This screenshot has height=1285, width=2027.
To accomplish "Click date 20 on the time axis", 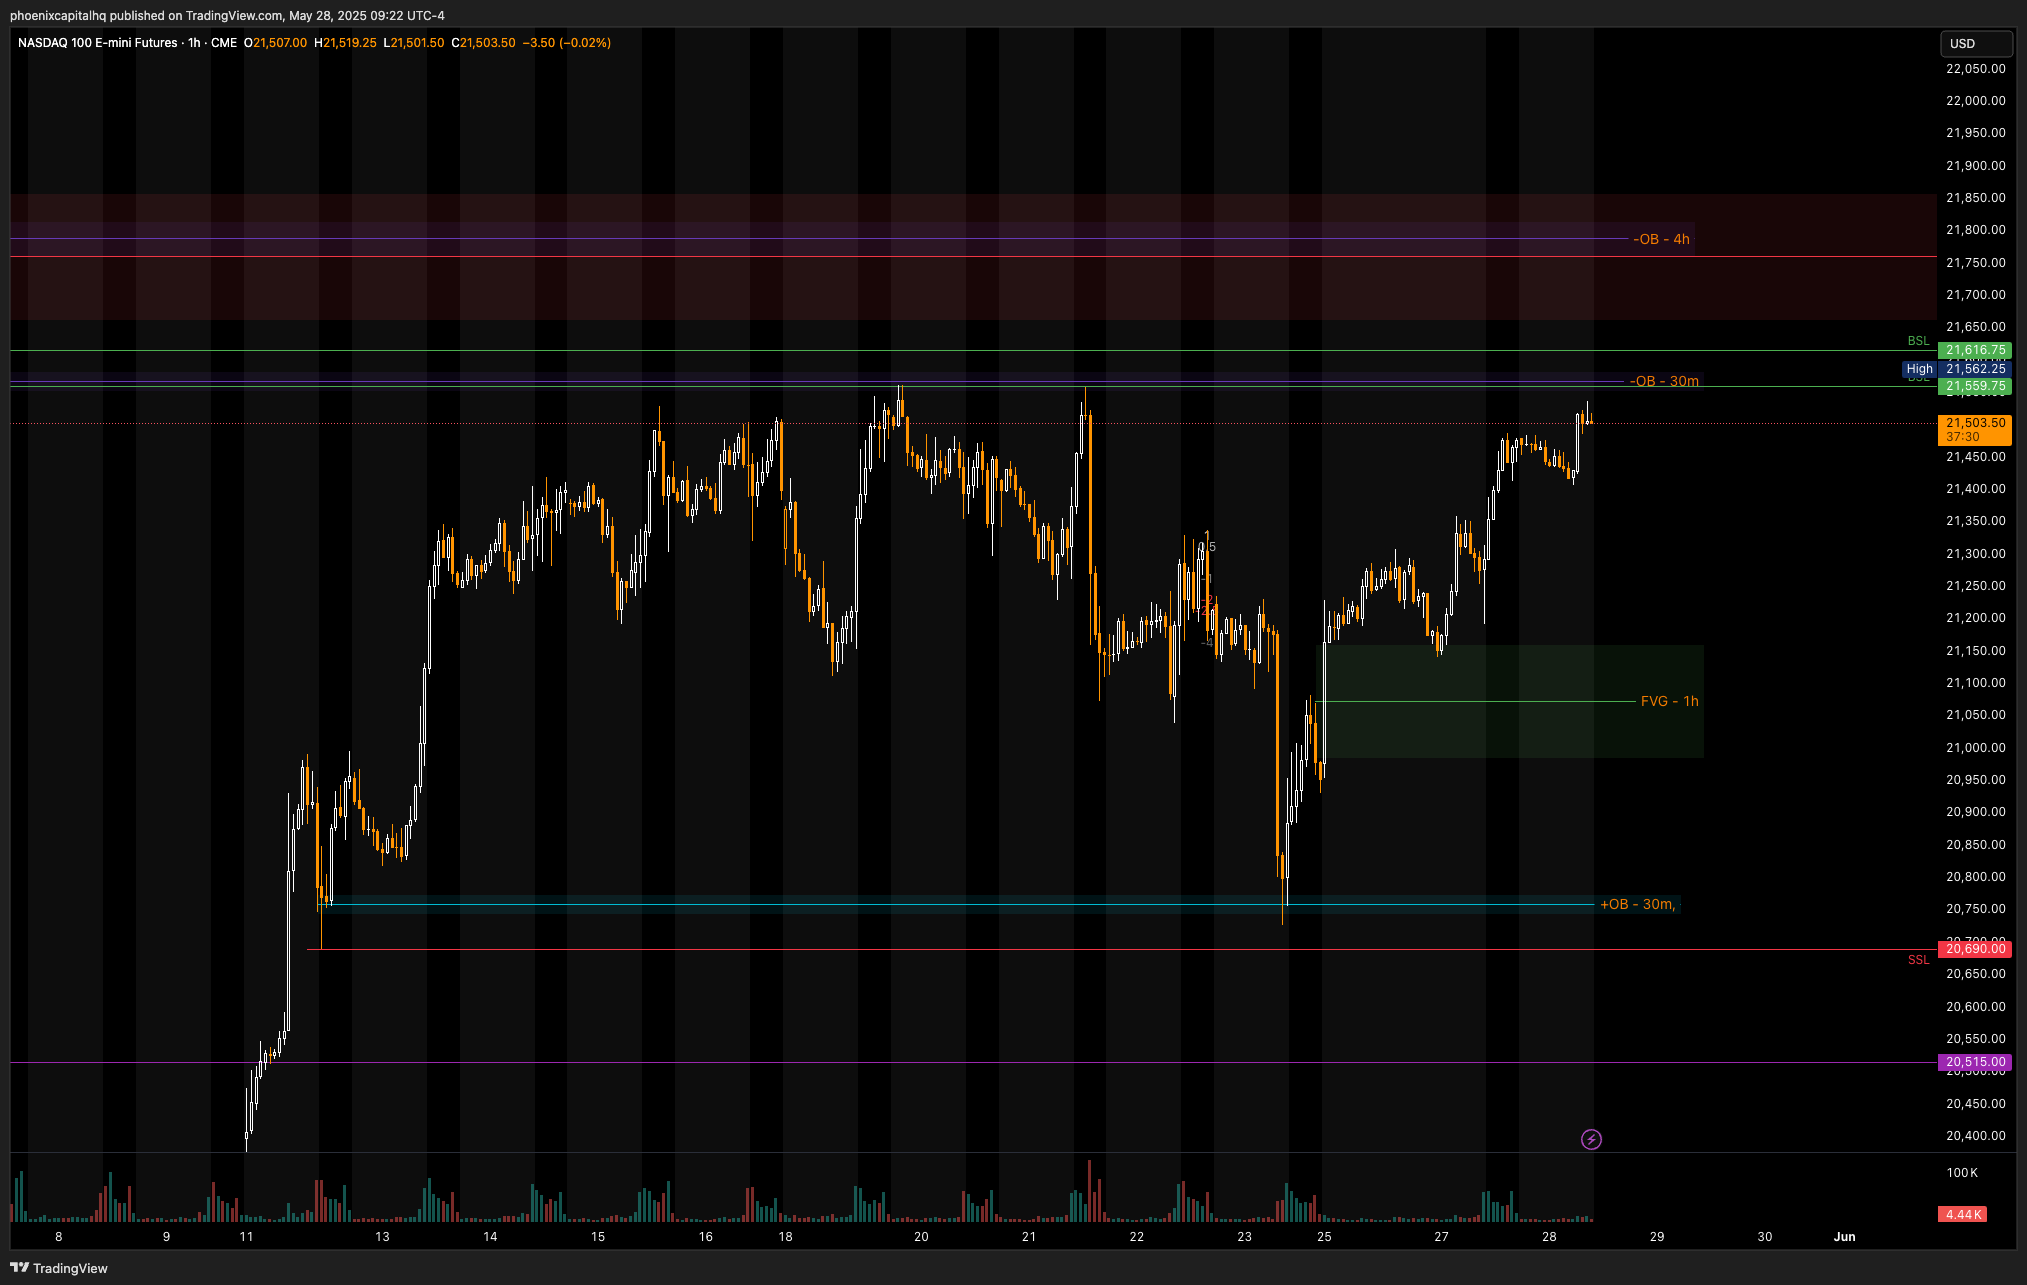I will 921,1237.
